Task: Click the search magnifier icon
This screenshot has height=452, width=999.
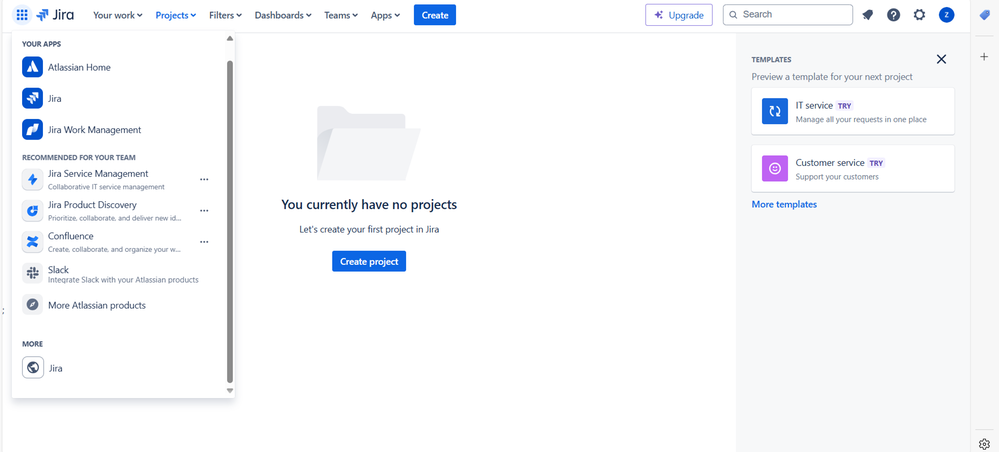Action: pyautogui.click(x=733, y=15)
